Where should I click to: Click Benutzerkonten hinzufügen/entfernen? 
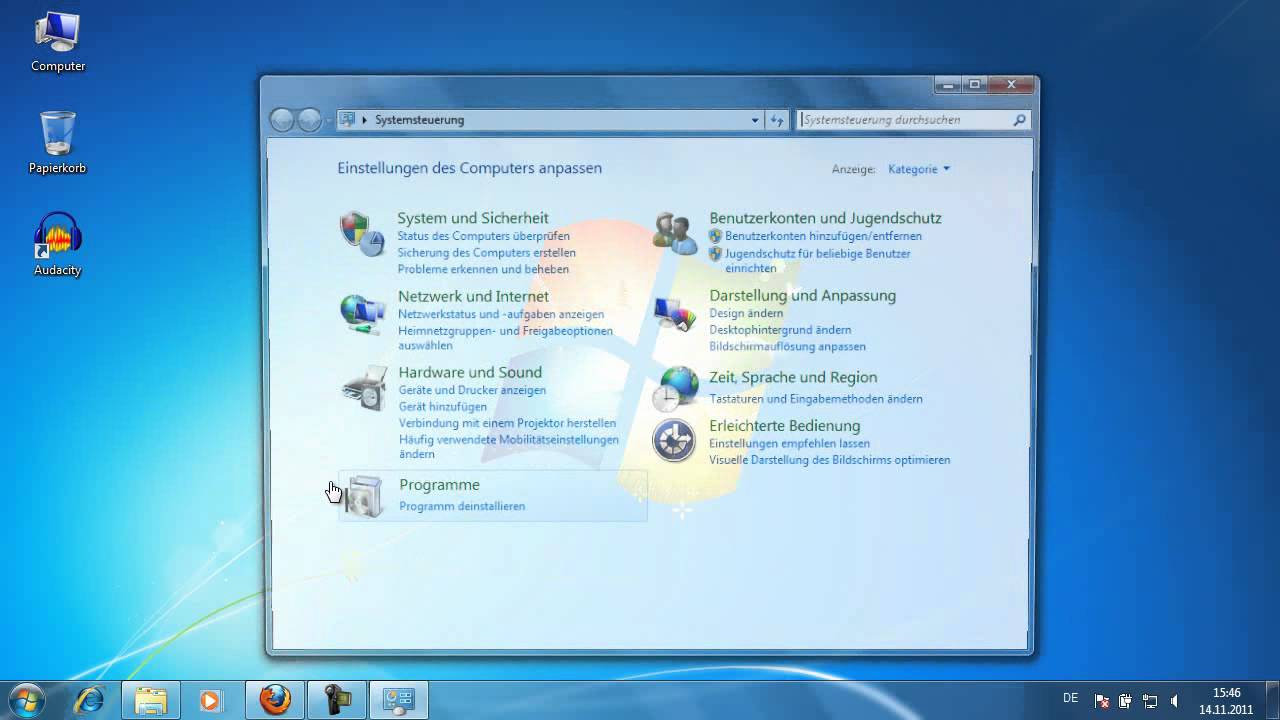pyautogui.click(x=823, y=236)
